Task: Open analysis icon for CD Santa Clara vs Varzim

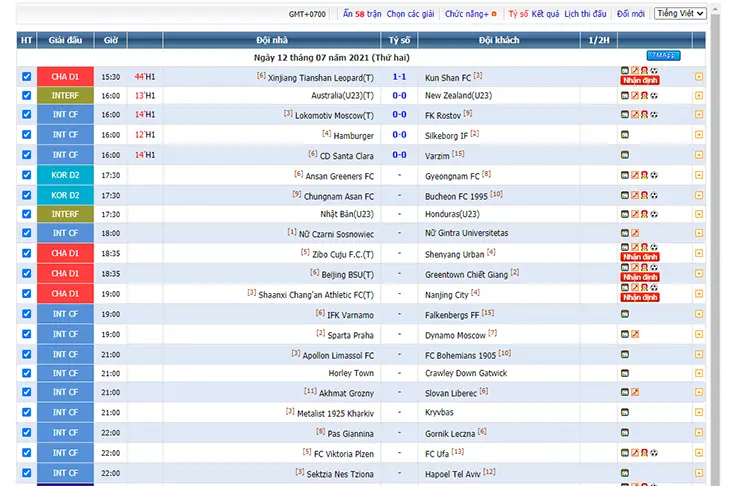Action: (x=625, y=155)
